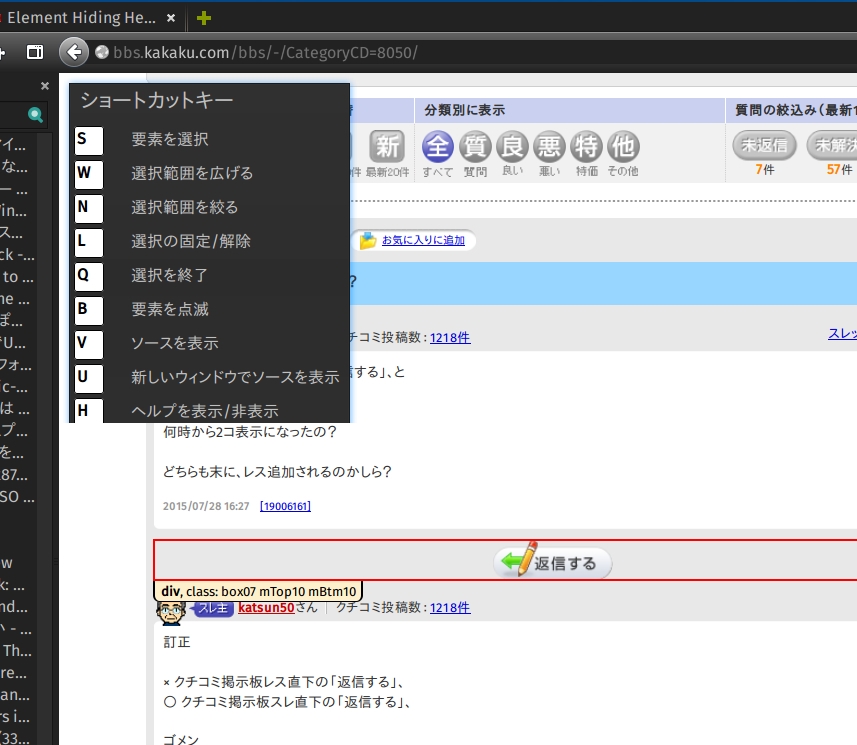The height and width of the screenshot is (745, 857).
Task: Close the Element Hiding Helper tab
Action: (x=171, y=18)
